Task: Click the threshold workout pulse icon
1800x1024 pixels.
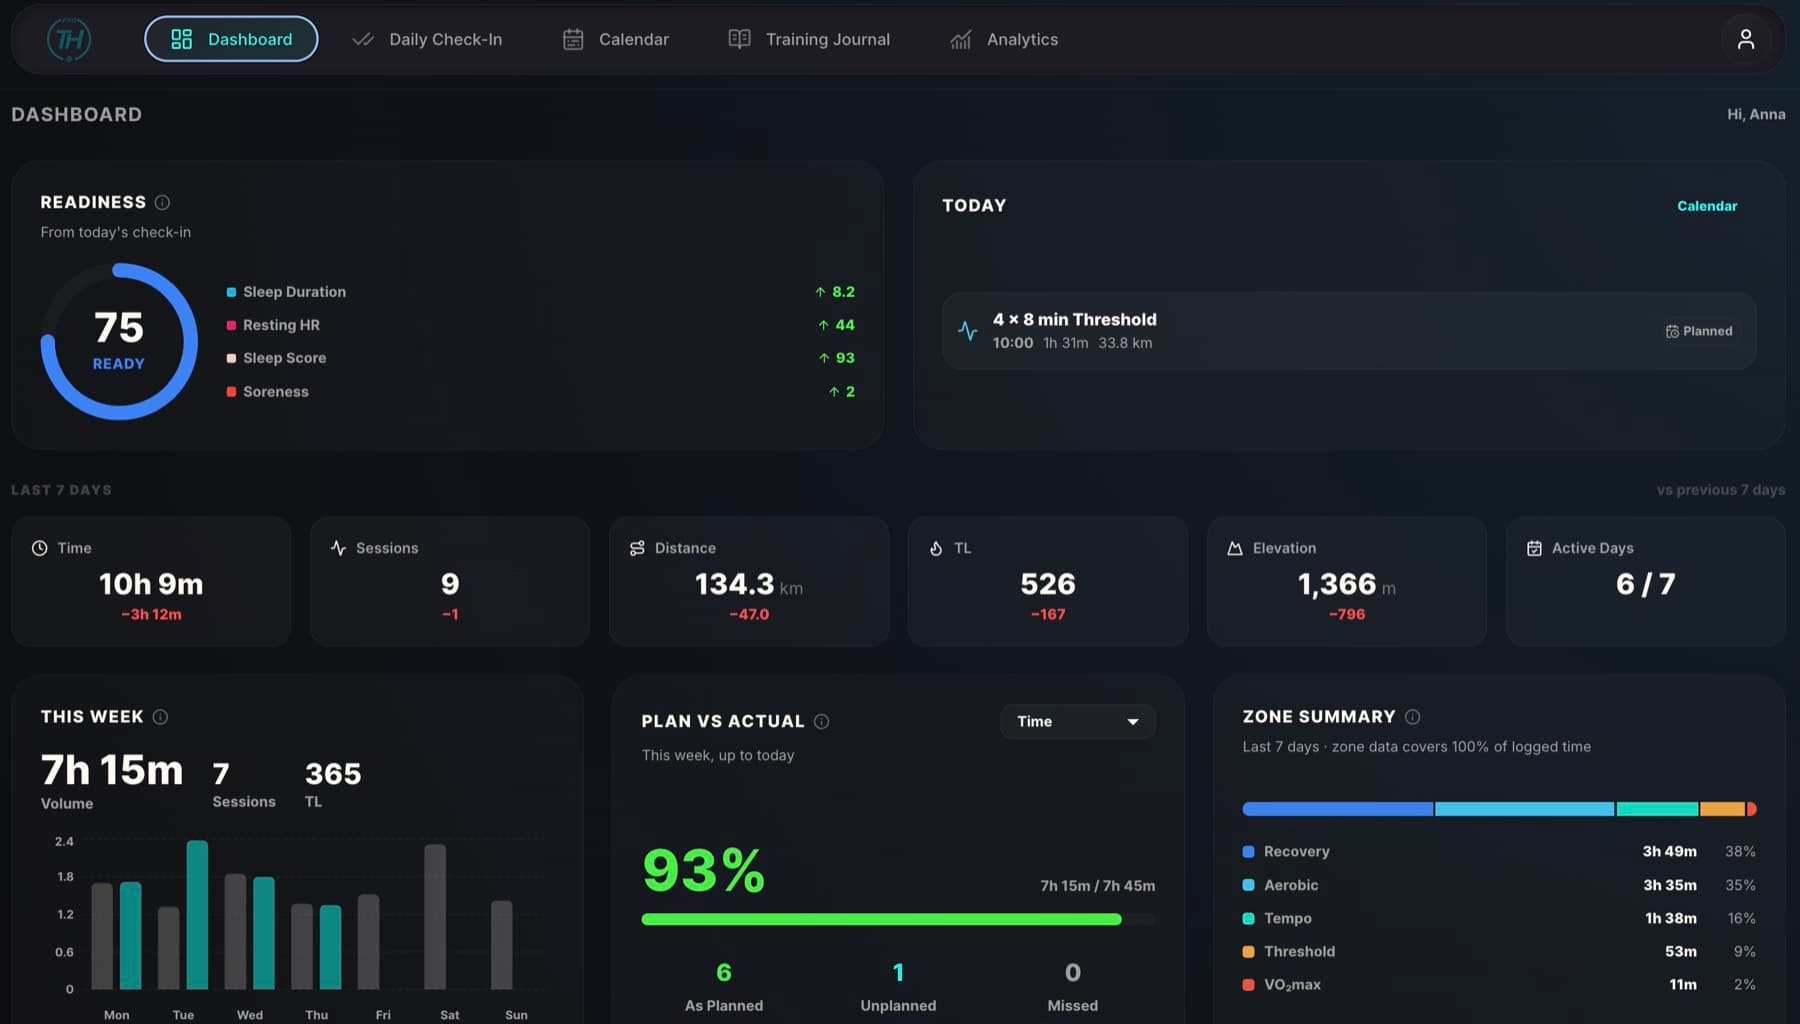Action: tap(967, 330)
